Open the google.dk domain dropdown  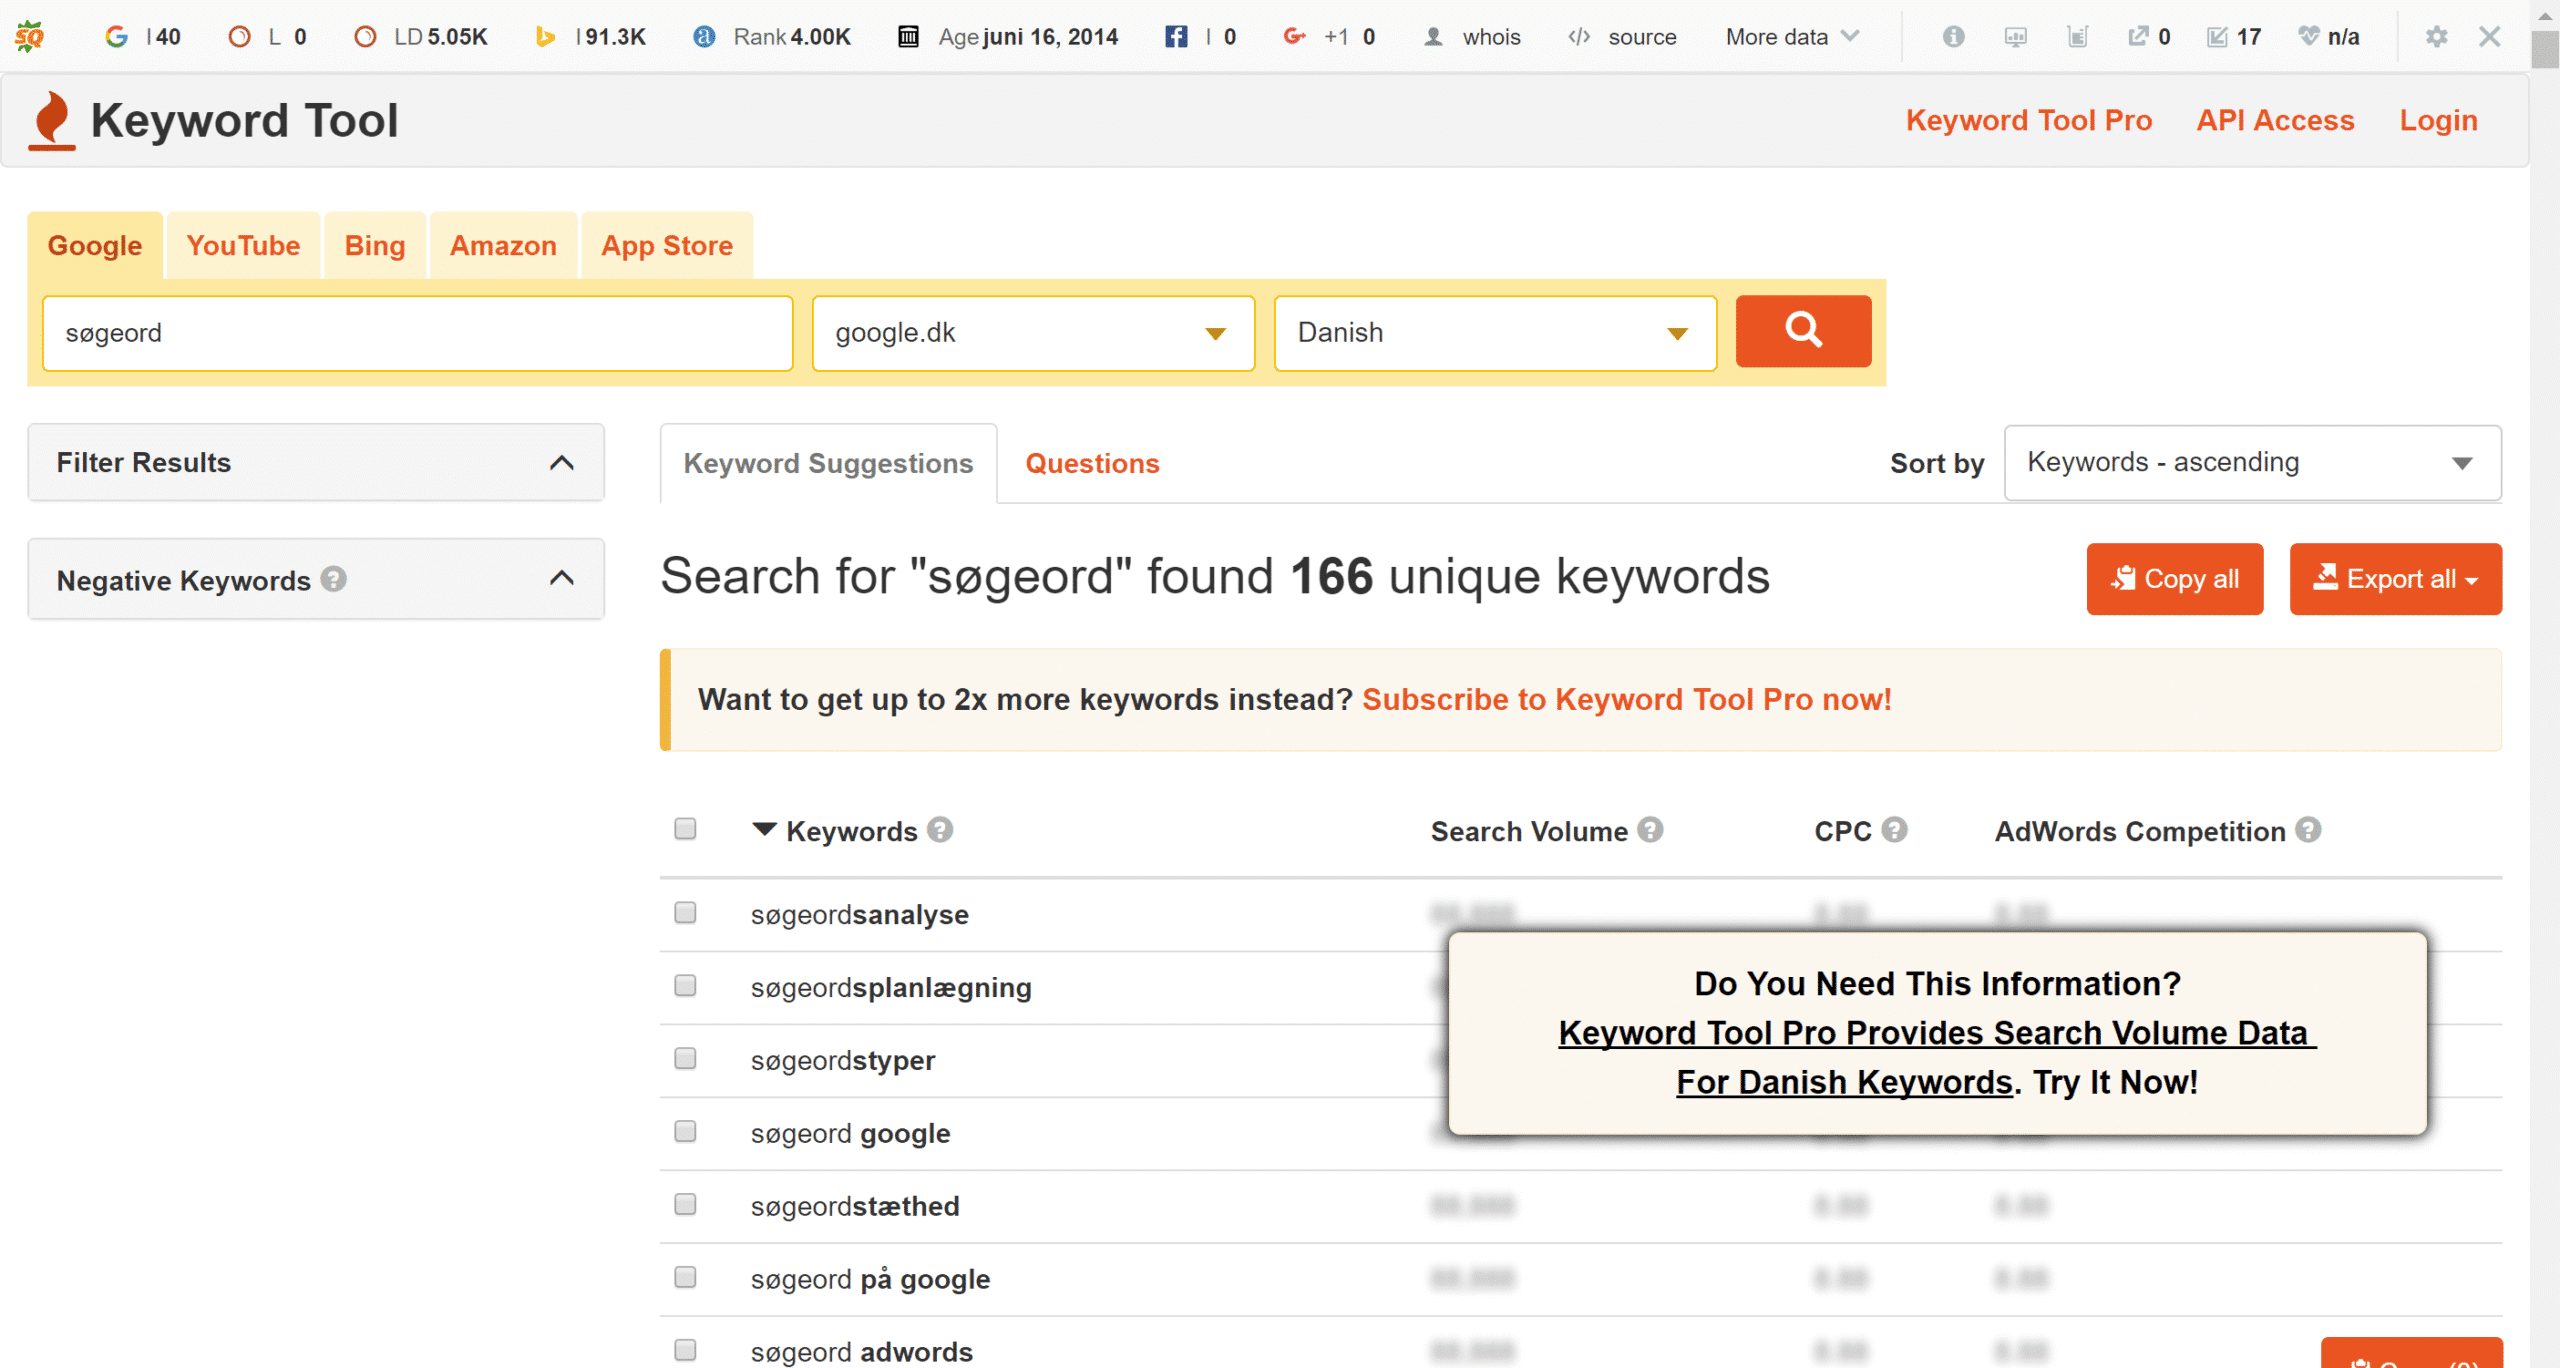[1033, 333]
